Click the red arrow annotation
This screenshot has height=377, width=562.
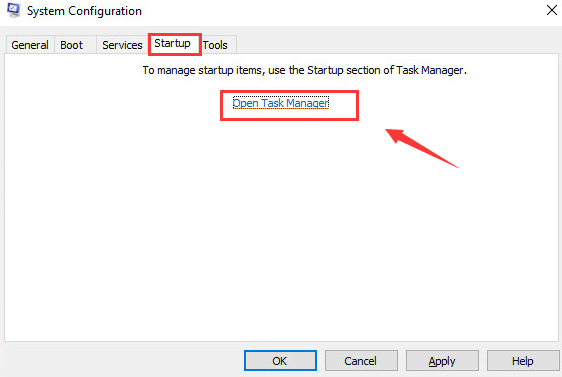click(422, 148)
